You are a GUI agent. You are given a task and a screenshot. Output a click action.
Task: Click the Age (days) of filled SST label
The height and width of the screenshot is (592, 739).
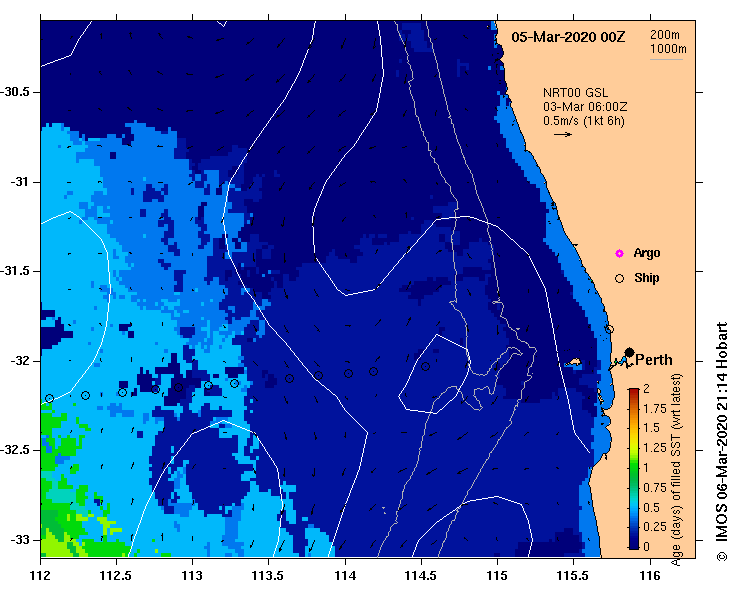click(x=677, y=469)
